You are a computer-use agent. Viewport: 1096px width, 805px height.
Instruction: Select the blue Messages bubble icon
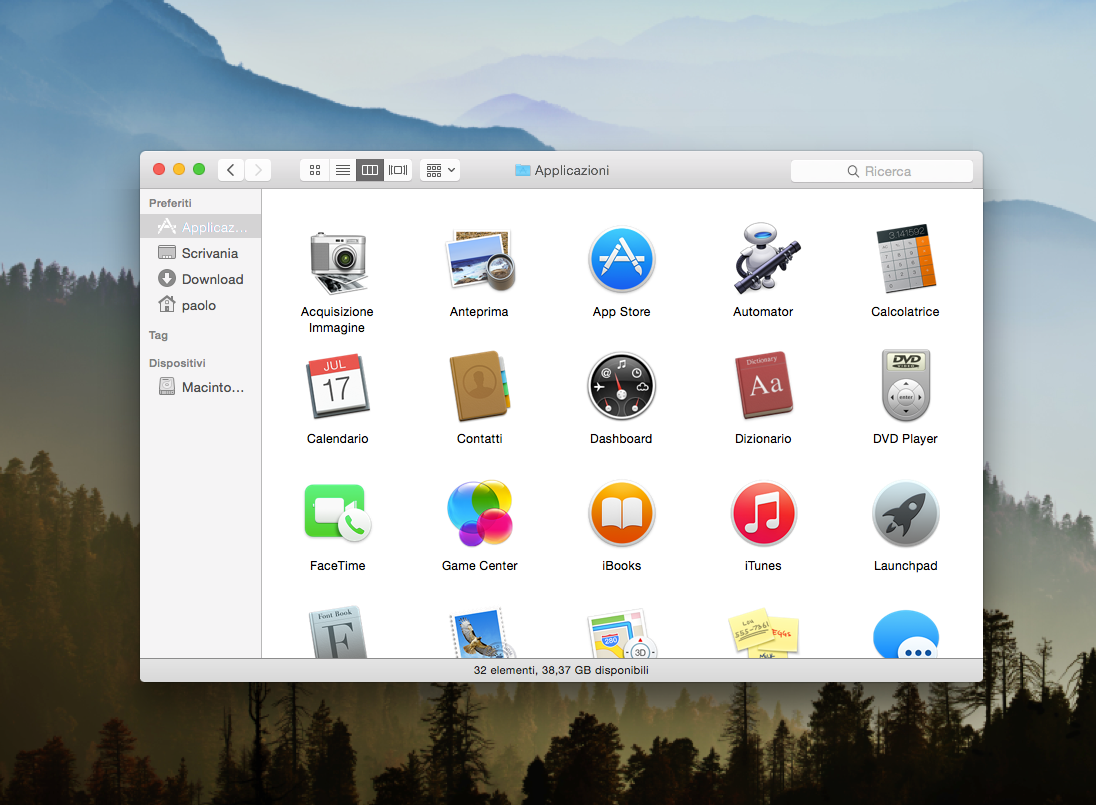pos(906,634)
